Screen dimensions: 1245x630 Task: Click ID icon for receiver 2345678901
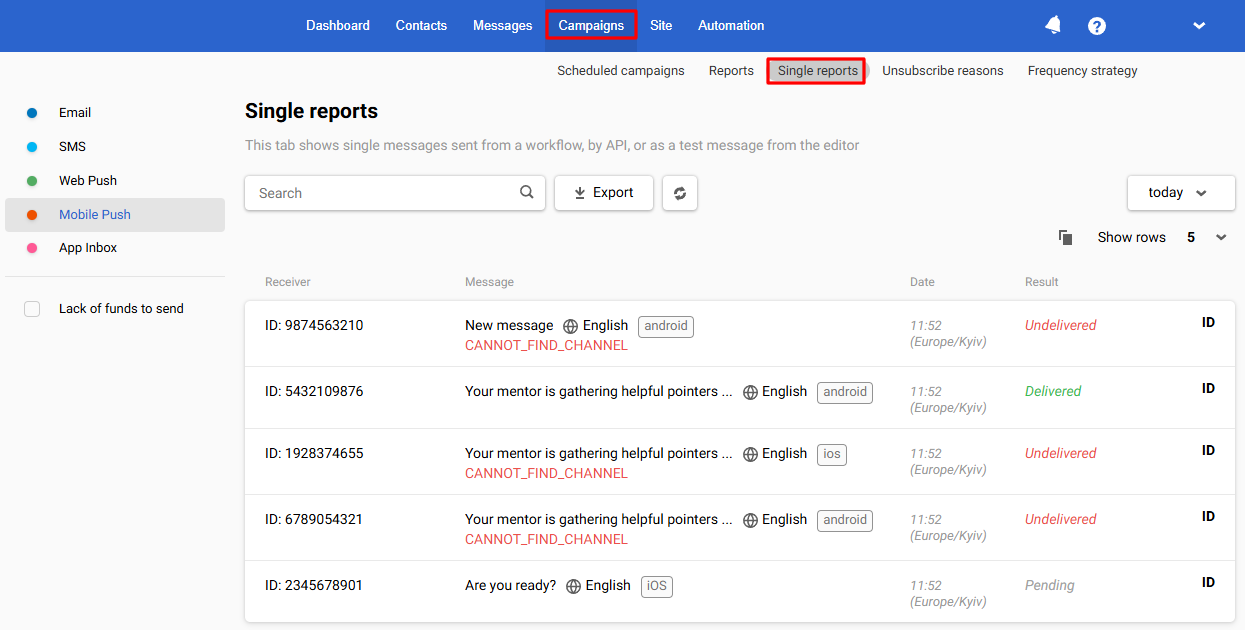coord(1208,583)
